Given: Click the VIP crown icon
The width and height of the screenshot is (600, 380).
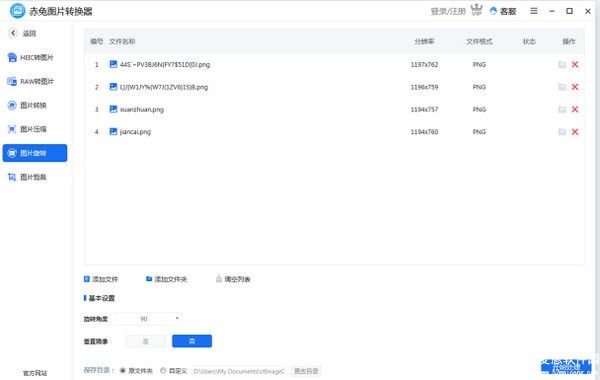Looking at the screenshot, I should pos(476,10).
